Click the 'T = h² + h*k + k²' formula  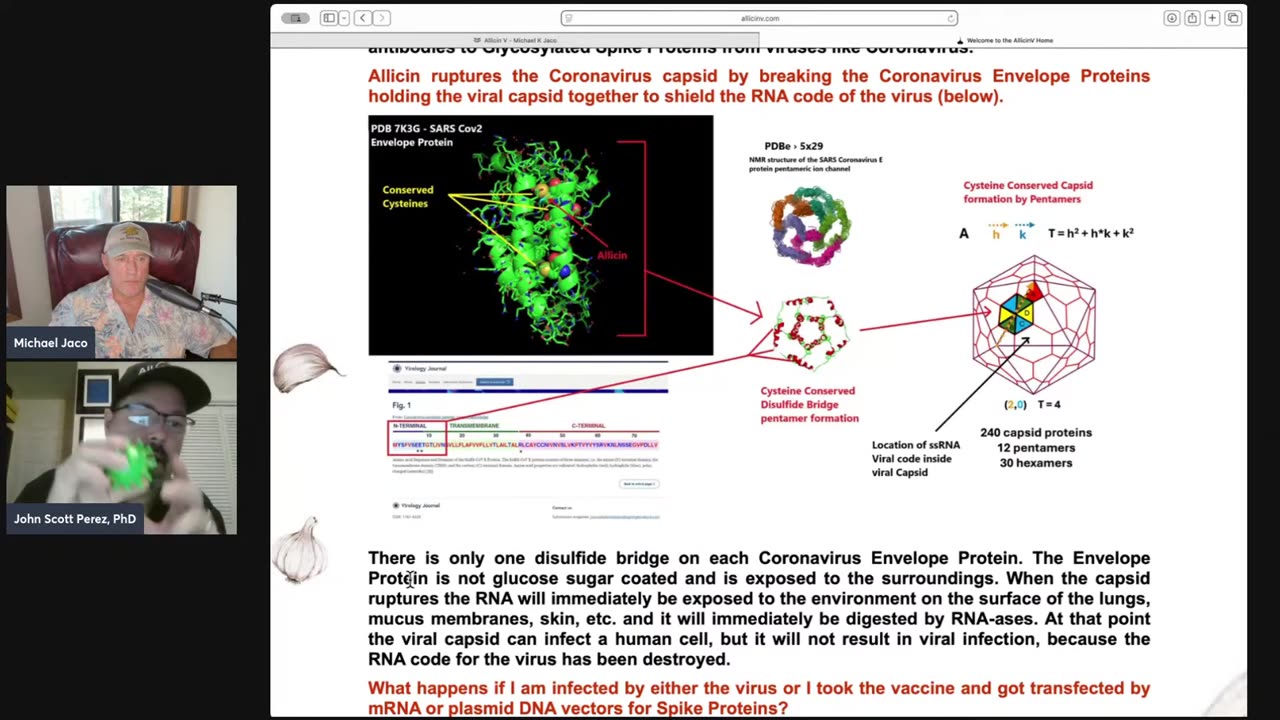point(1090,233)
